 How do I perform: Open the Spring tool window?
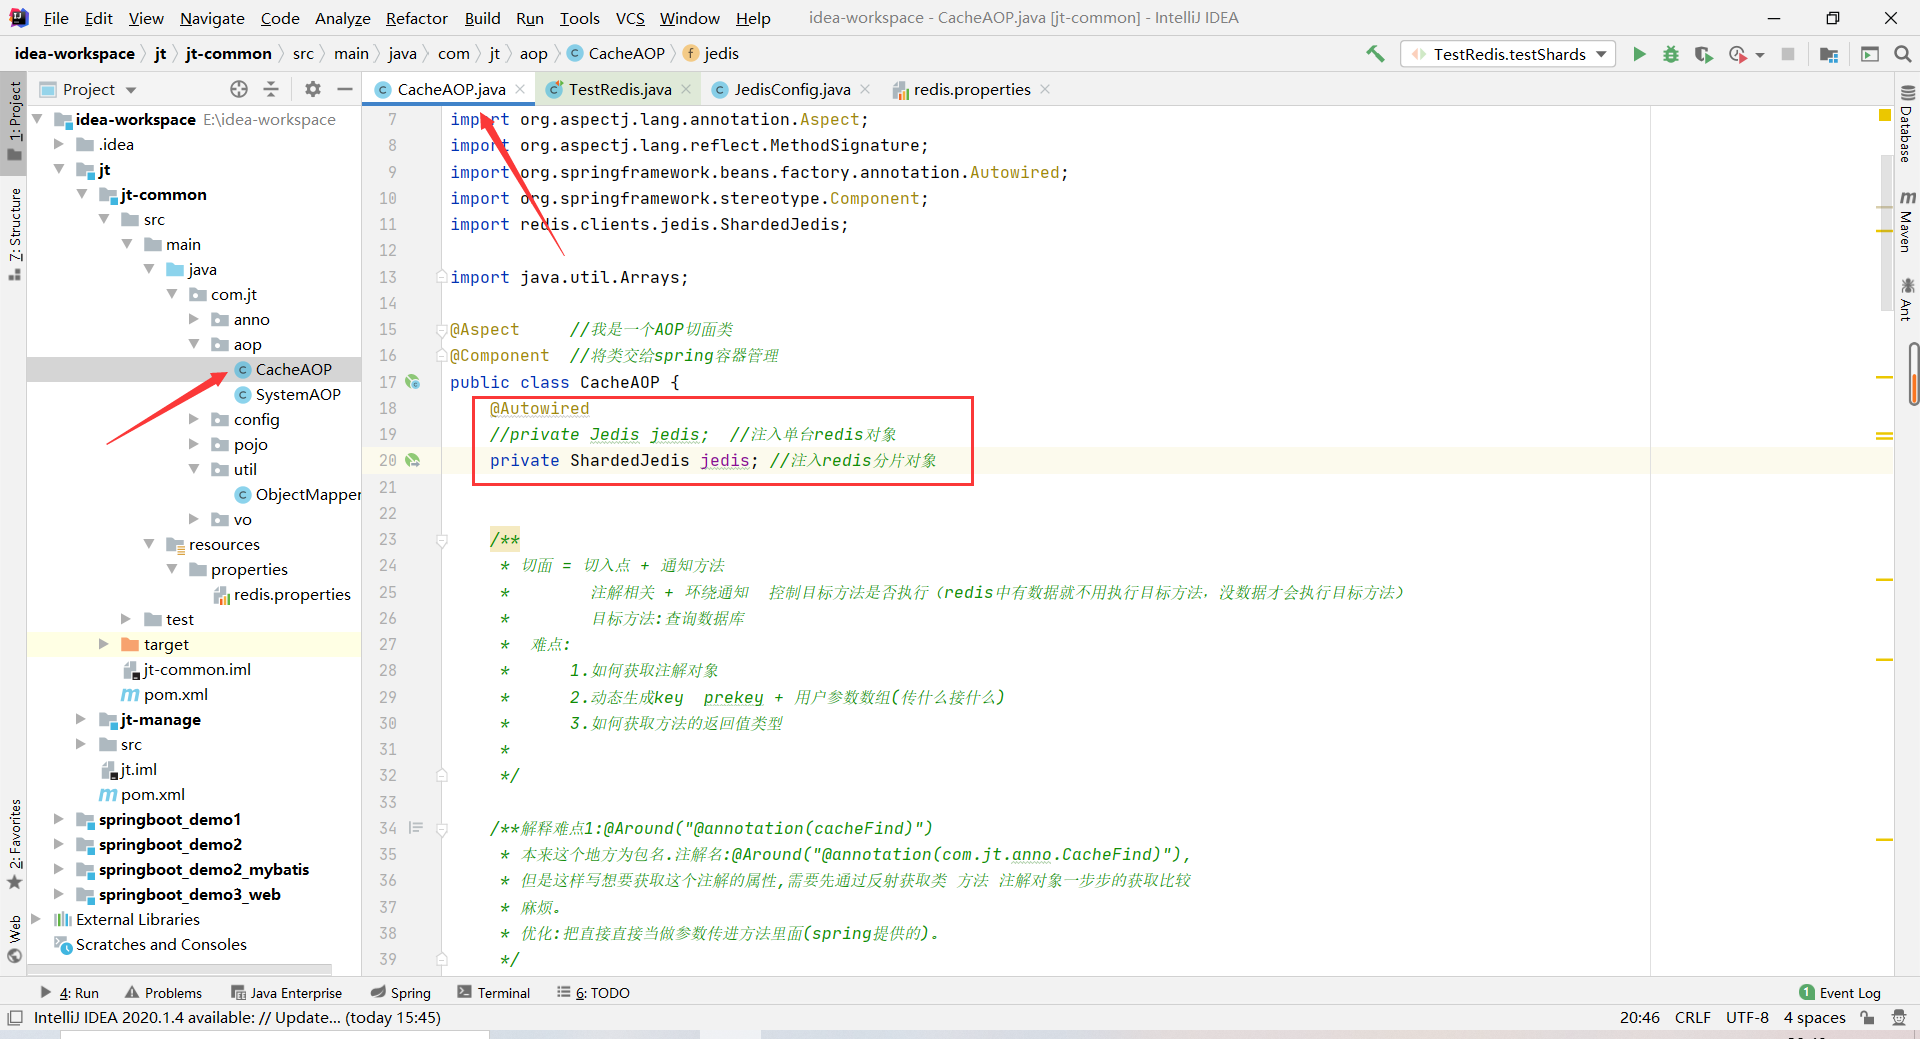click(401, 993)
